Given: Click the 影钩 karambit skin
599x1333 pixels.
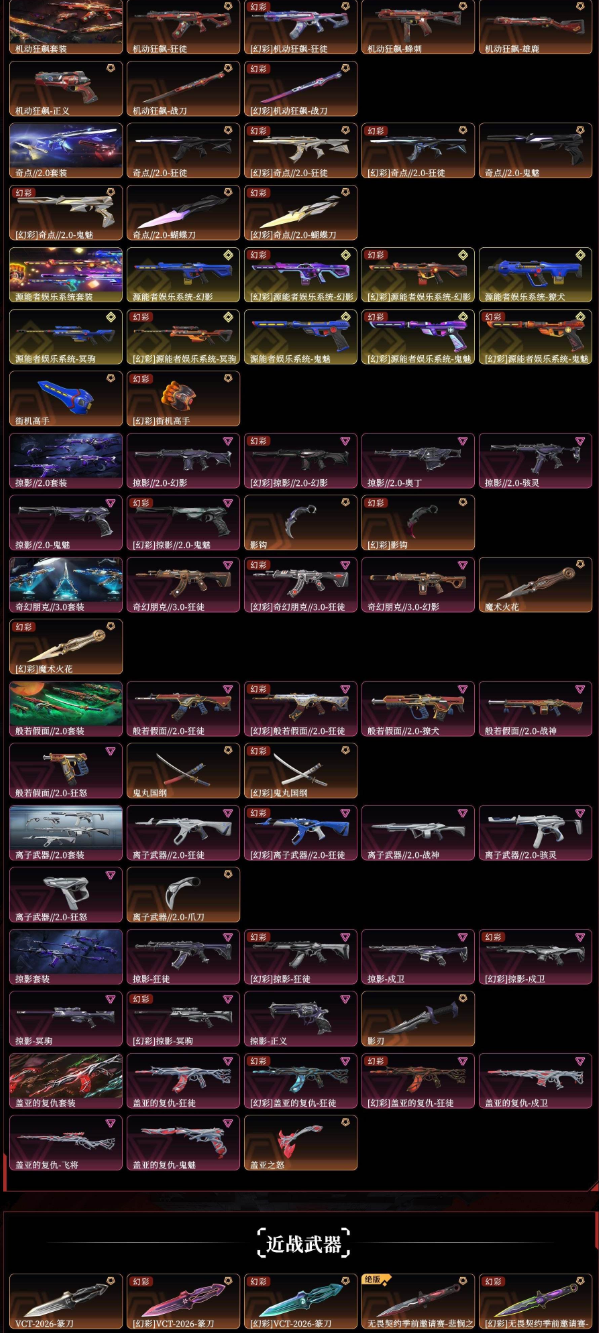Looking at the screenshot, I should click(301, 523).
